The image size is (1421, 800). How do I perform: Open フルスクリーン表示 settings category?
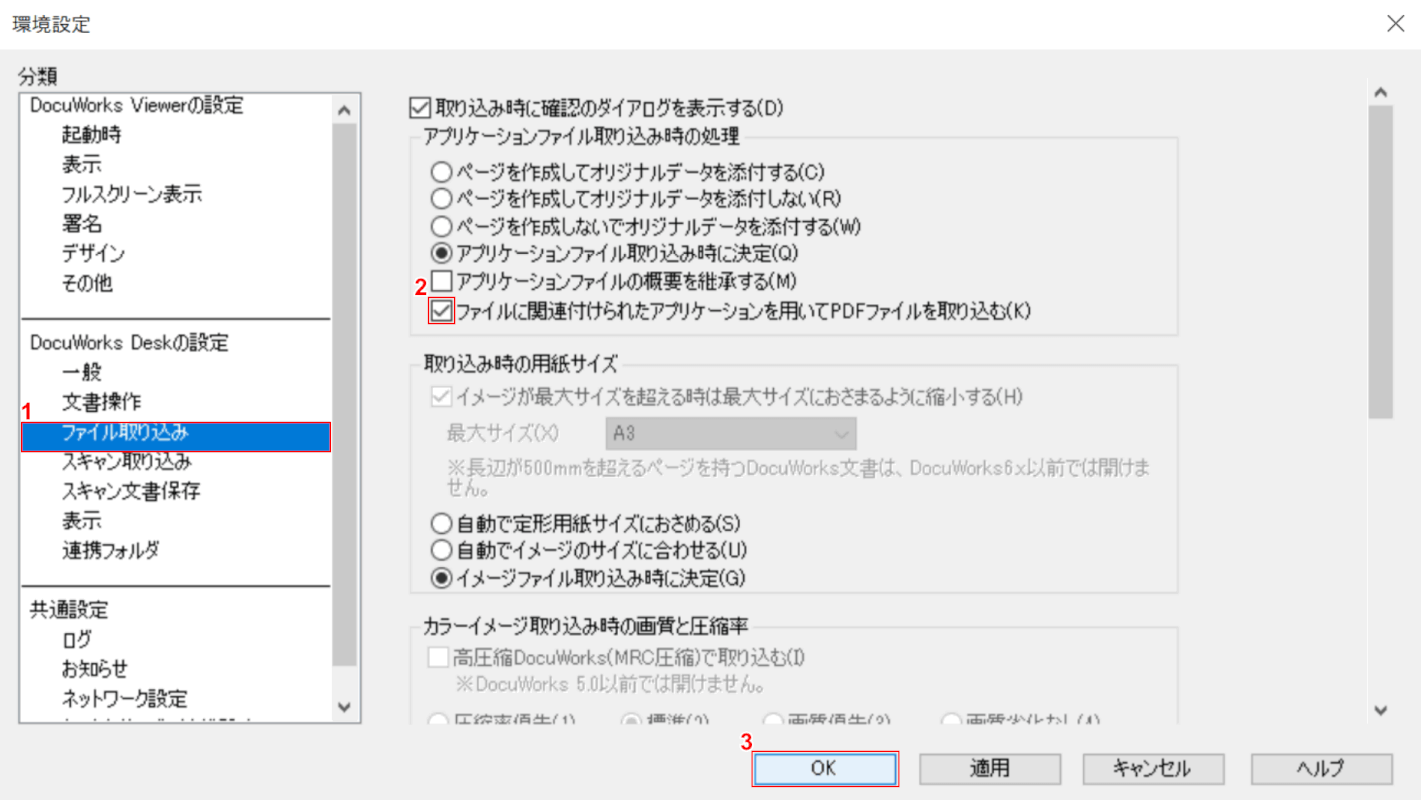[132, 194]
